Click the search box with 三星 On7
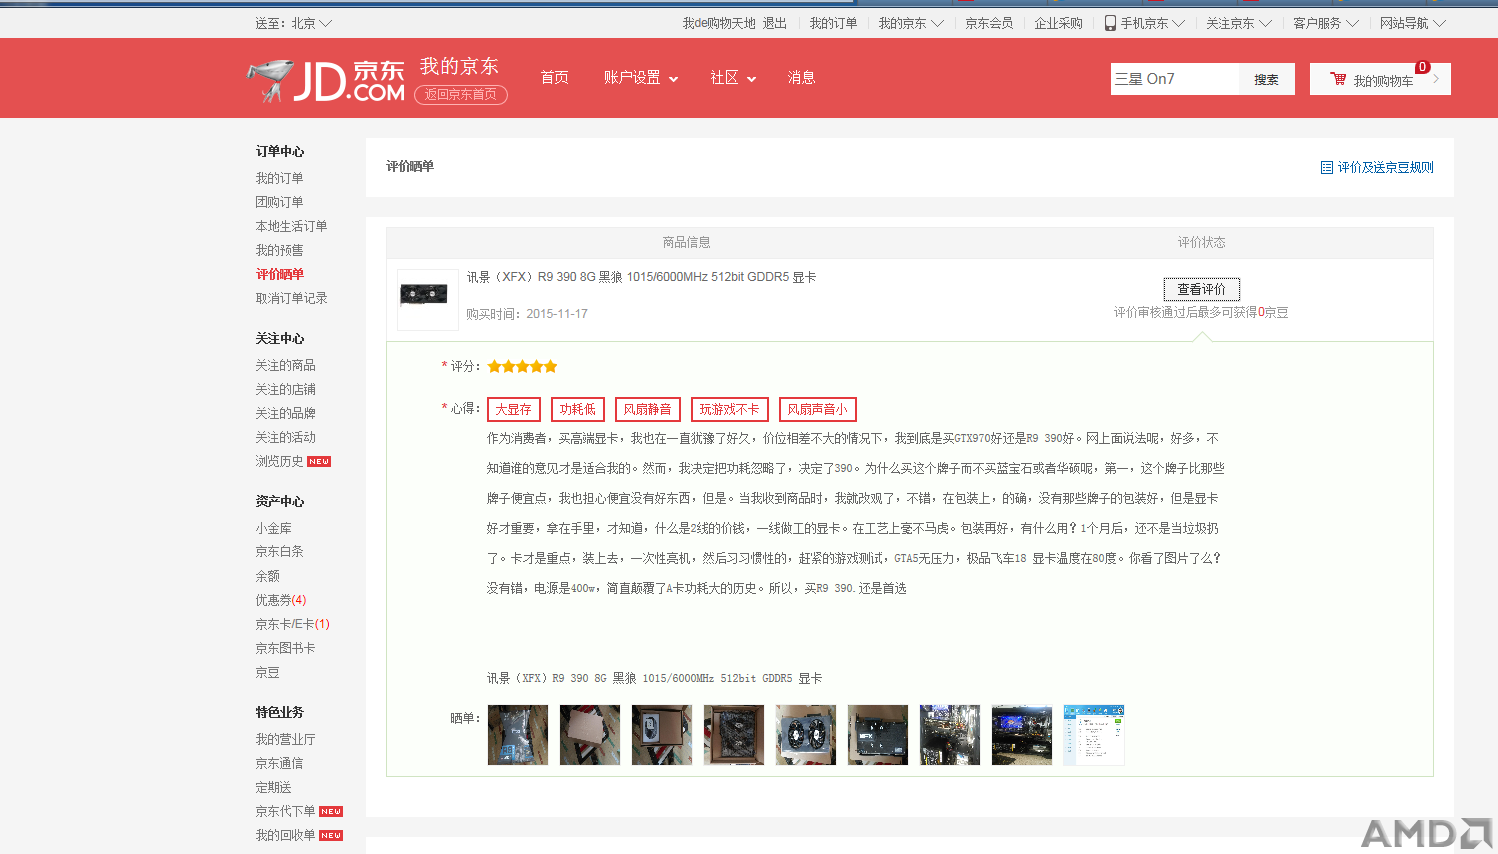Screen dimensions: 1498x854 point(1175,79)
